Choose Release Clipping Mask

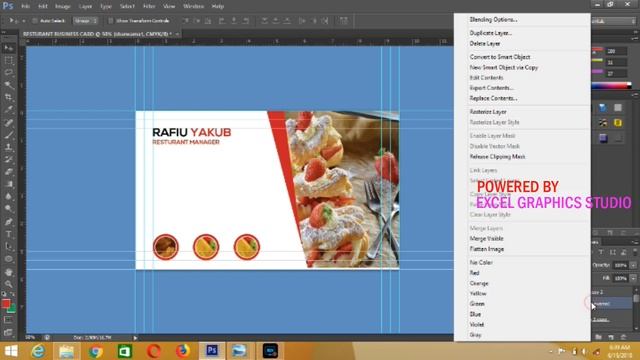(497, 157)
